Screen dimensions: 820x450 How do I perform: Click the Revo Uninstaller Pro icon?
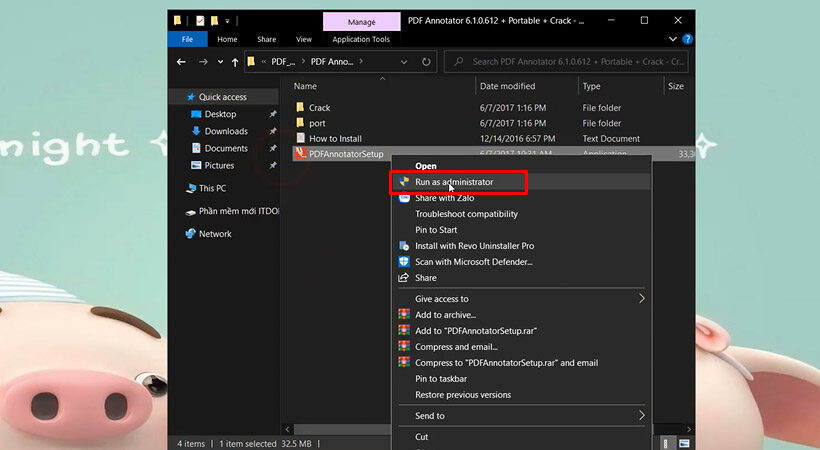click(404, 246)
